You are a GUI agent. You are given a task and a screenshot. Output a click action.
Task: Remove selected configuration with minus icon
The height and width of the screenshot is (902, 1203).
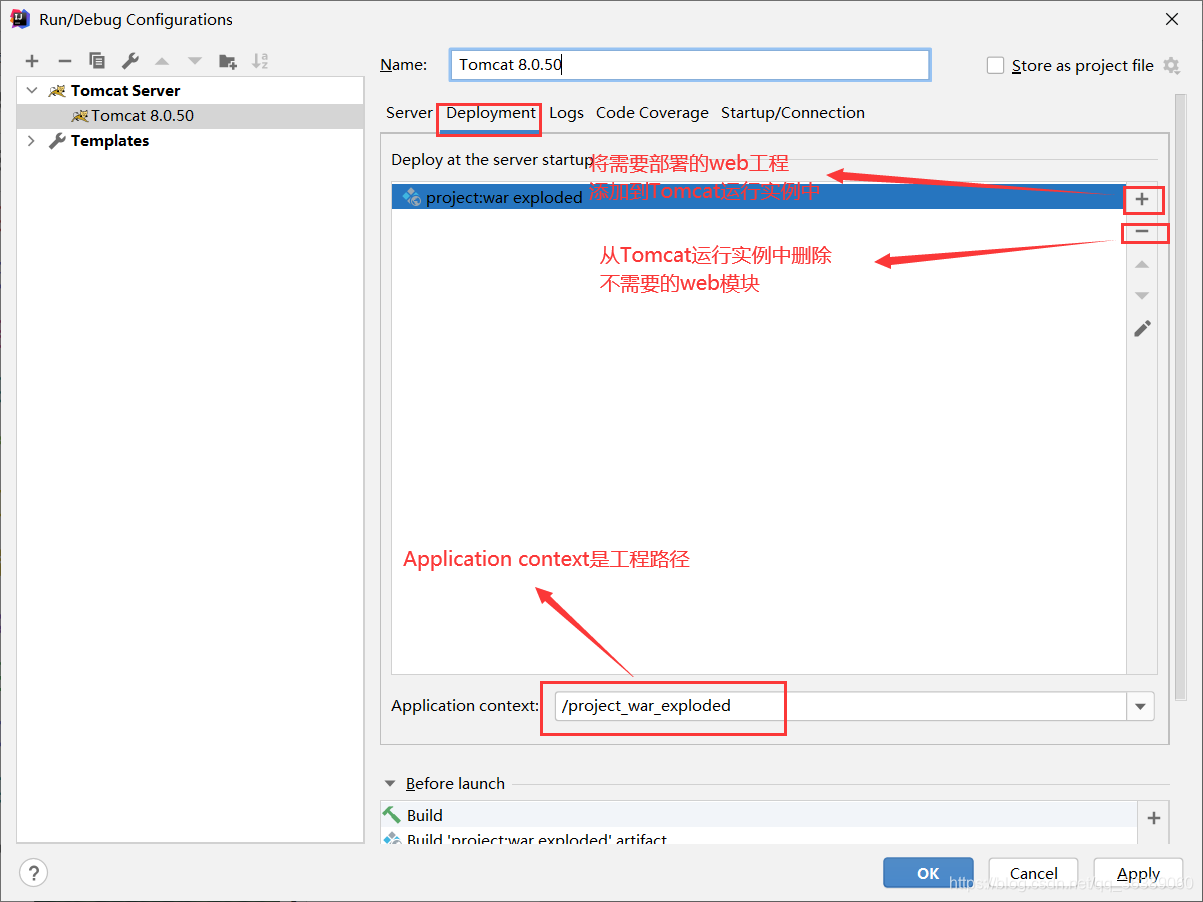click(64, 61)
